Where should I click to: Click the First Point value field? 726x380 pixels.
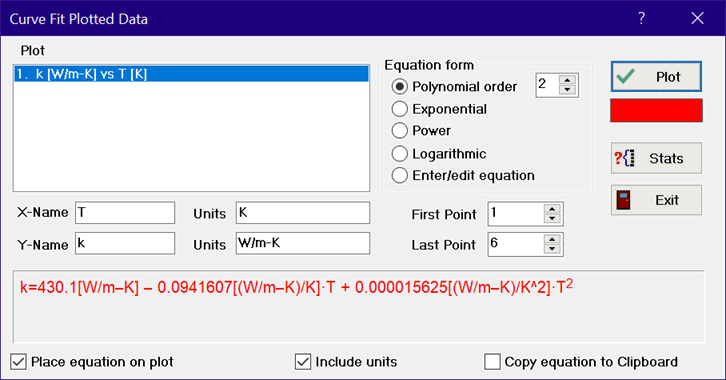tap(515, 214)
